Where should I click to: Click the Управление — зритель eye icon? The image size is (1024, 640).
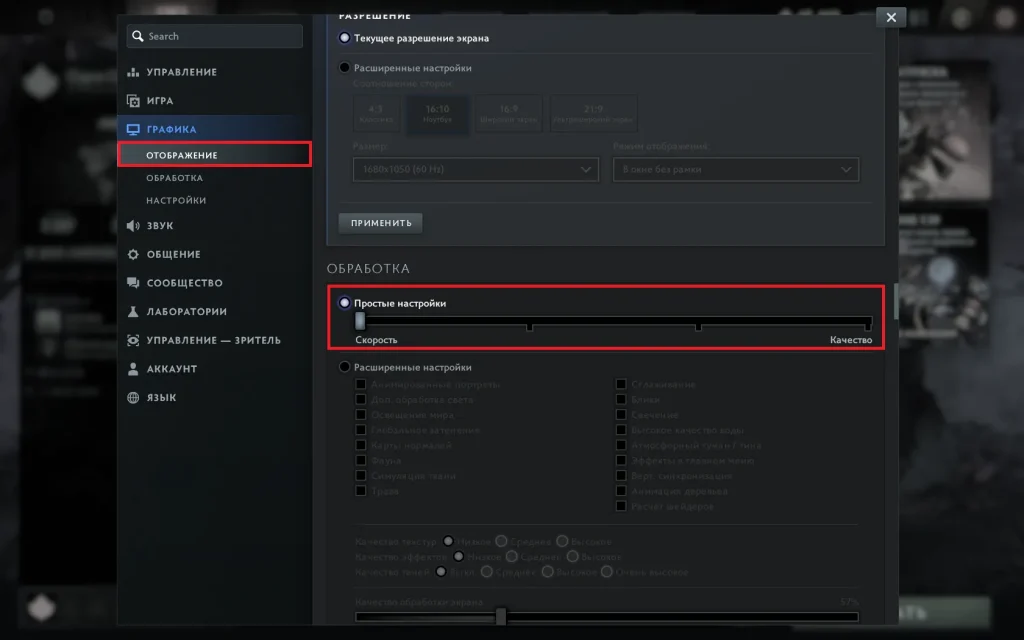click(133, 340)
